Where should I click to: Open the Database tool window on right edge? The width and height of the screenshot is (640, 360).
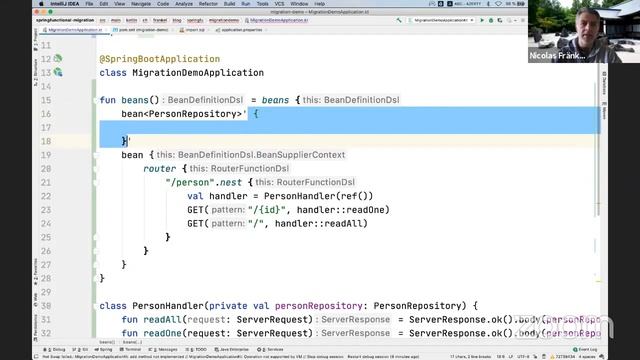(604, 83)
